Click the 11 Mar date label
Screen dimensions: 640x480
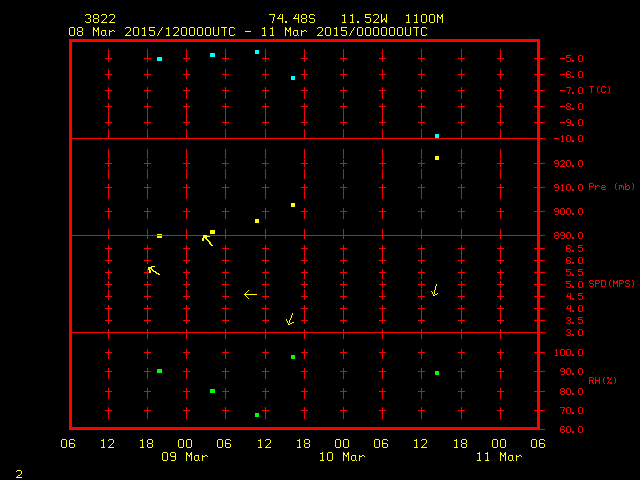point(499,457)
